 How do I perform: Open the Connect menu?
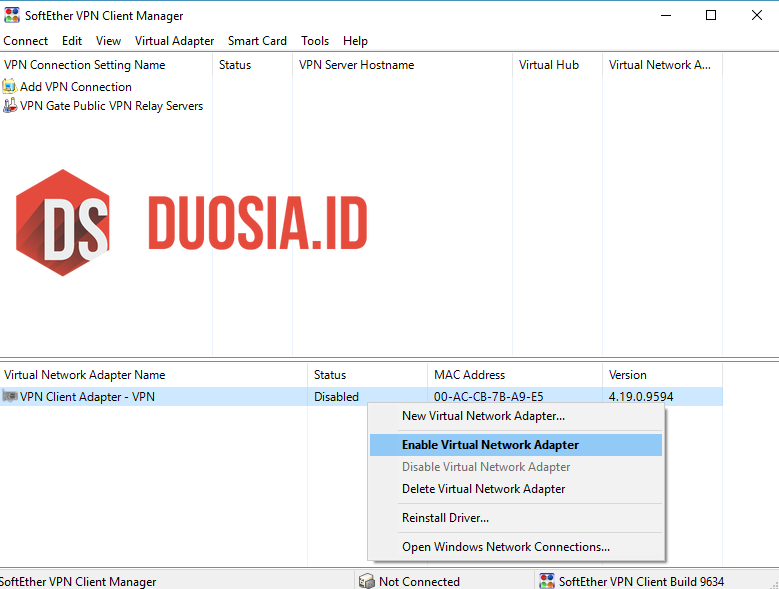point(25,41)
